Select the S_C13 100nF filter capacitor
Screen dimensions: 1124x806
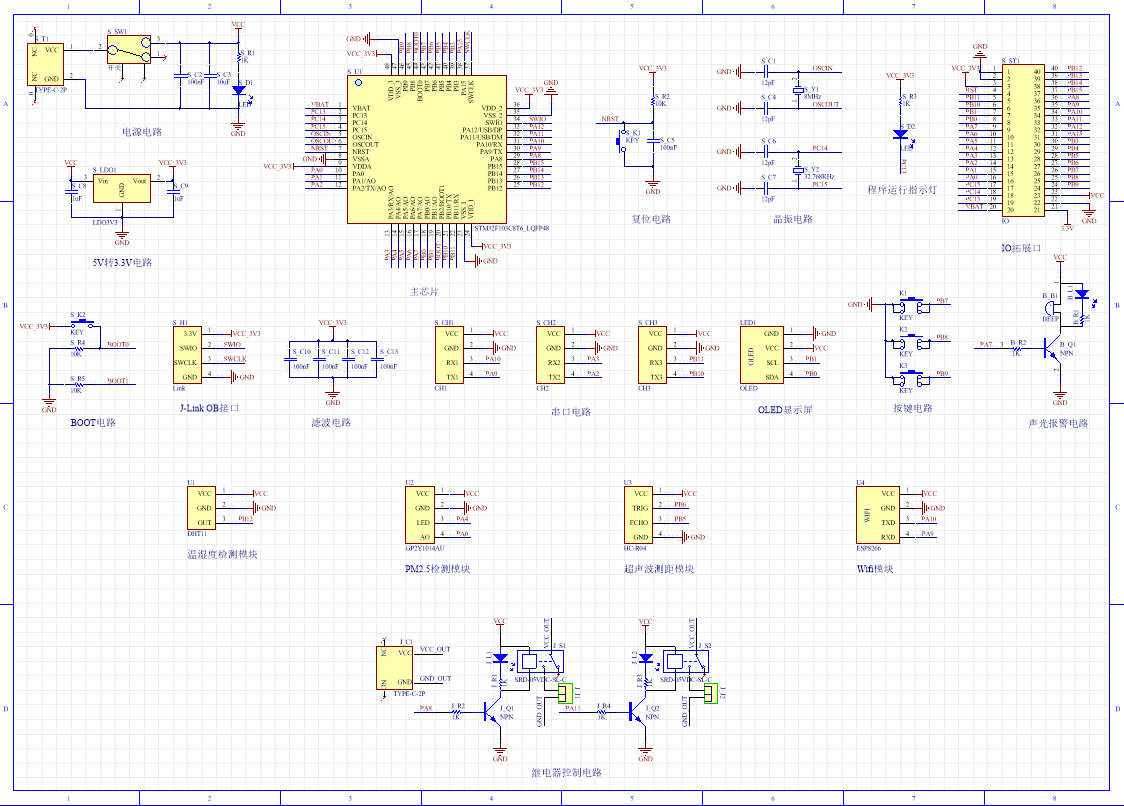pos(376,360)
